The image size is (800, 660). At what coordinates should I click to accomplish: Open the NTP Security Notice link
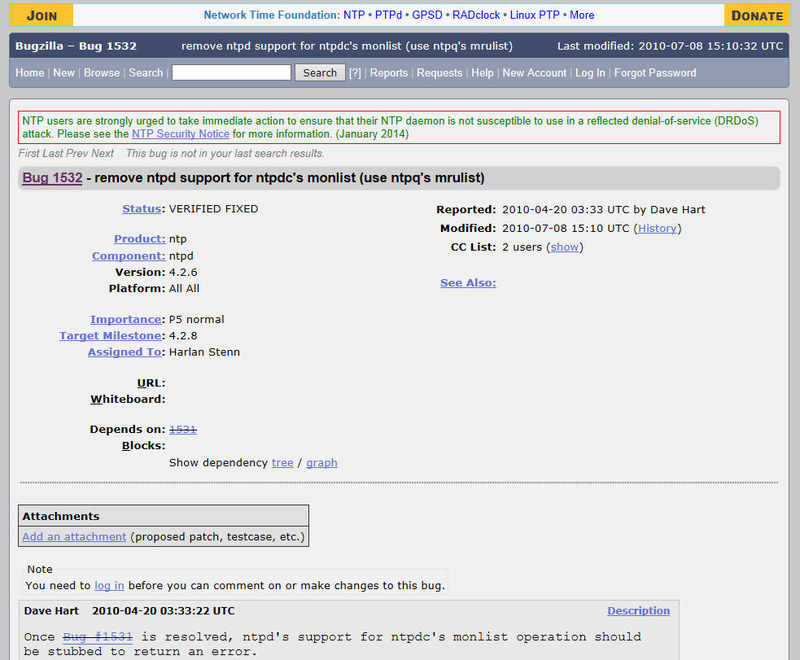[180, 134]
